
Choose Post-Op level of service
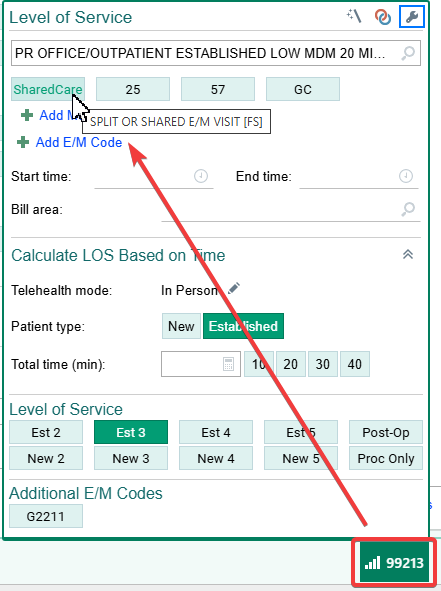[x=386, y=432]
